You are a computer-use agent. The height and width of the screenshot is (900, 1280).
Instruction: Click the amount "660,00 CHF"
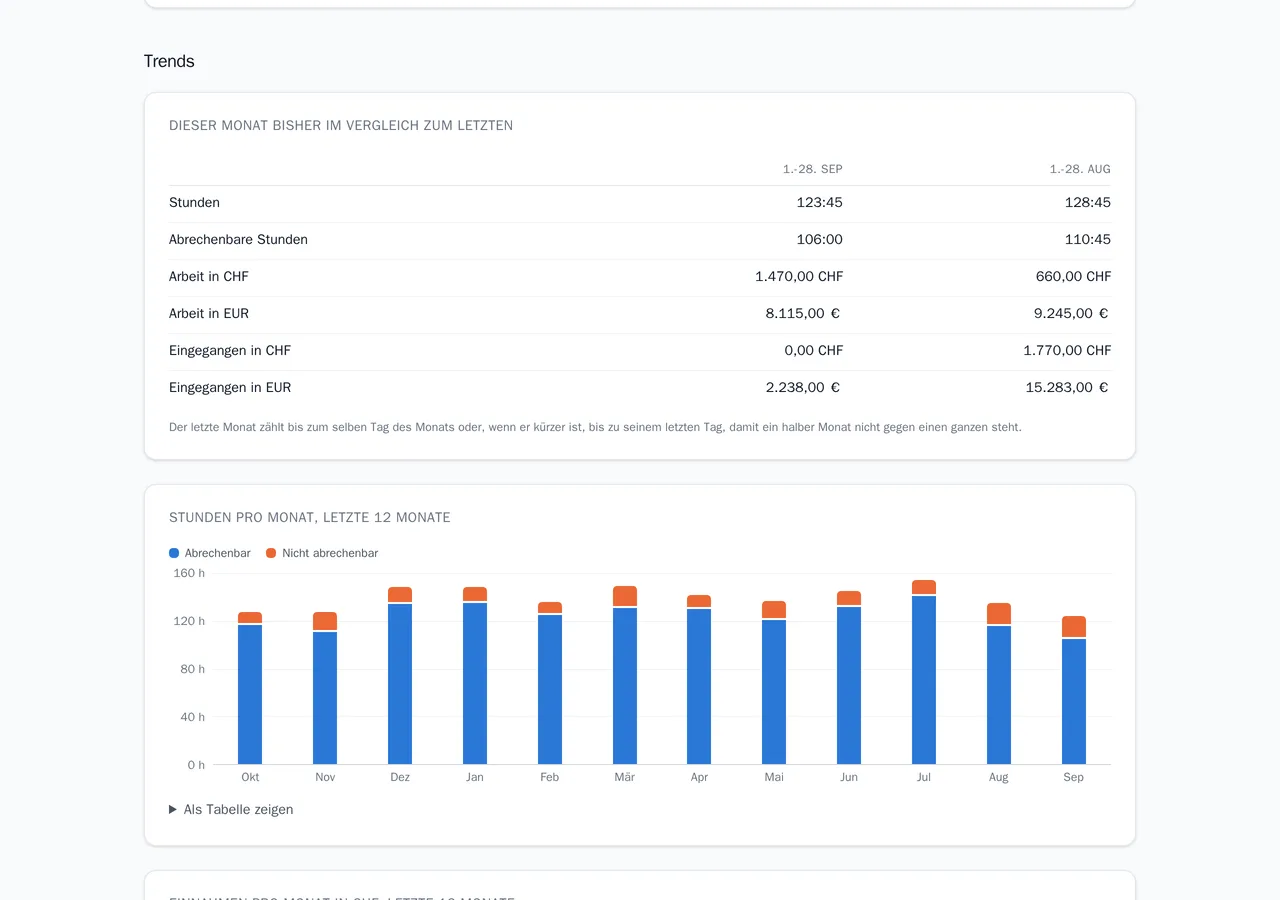pyautogui.click(x=1073, y=277)
